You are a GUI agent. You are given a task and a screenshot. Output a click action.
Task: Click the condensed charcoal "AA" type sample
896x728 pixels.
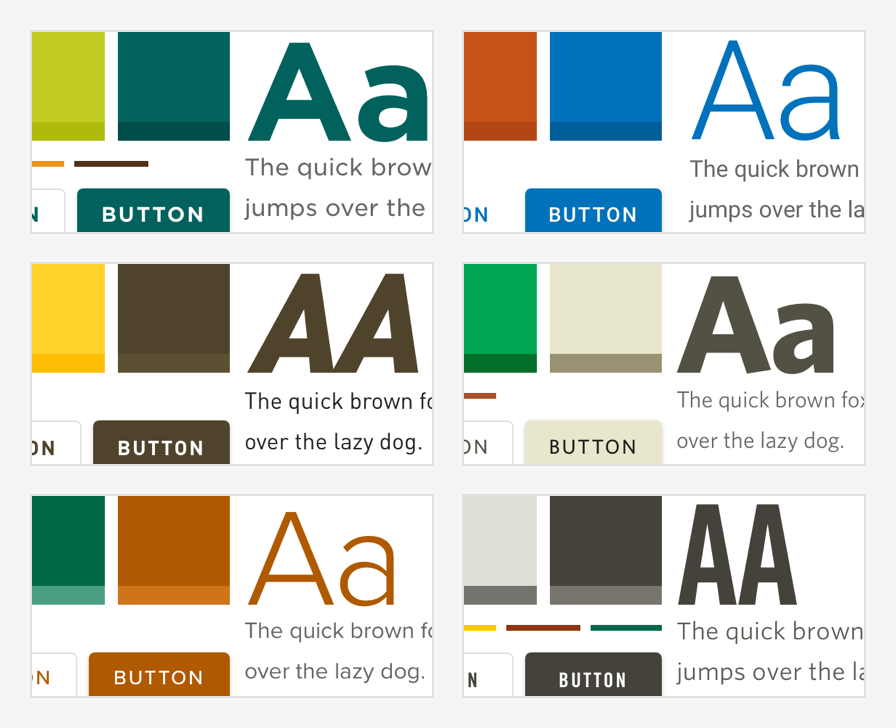click(737, 555)
